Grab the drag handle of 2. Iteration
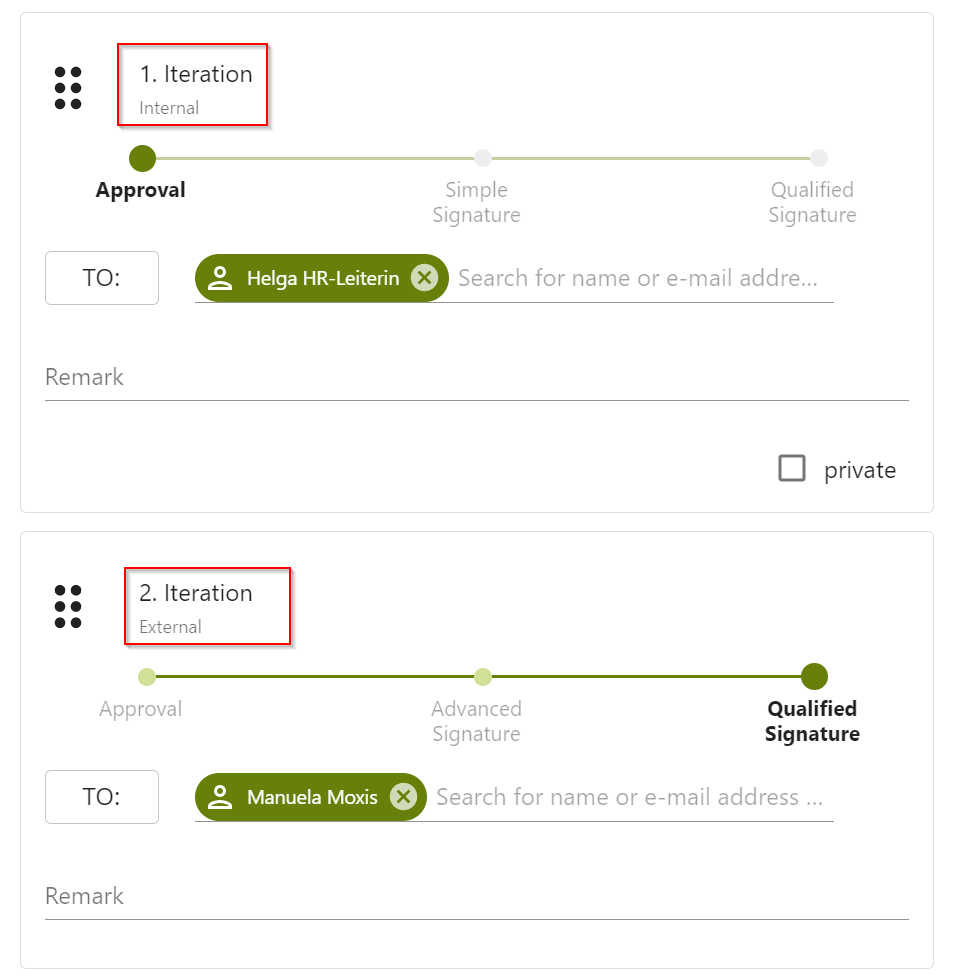This screenshot has height=980, width=954. tap(68, 607)
